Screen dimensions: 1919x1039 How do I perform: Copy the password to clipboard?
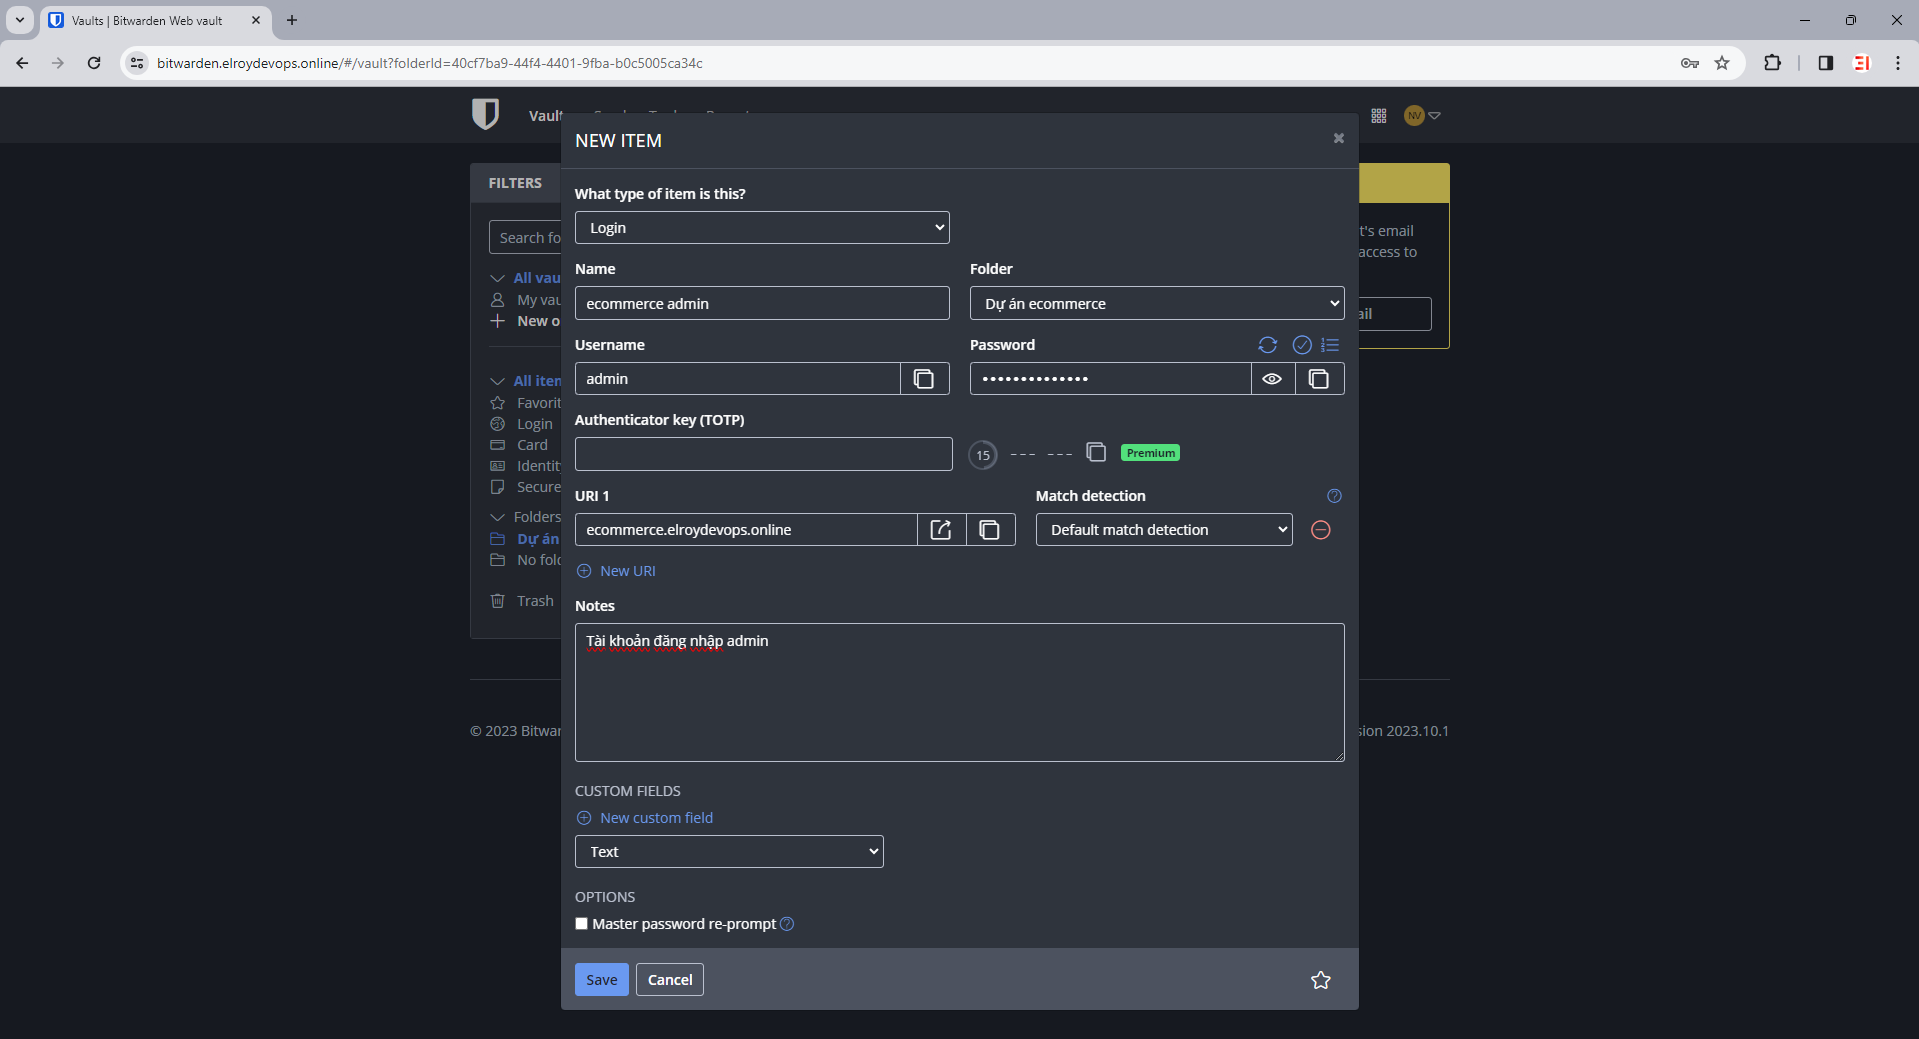1319,379
